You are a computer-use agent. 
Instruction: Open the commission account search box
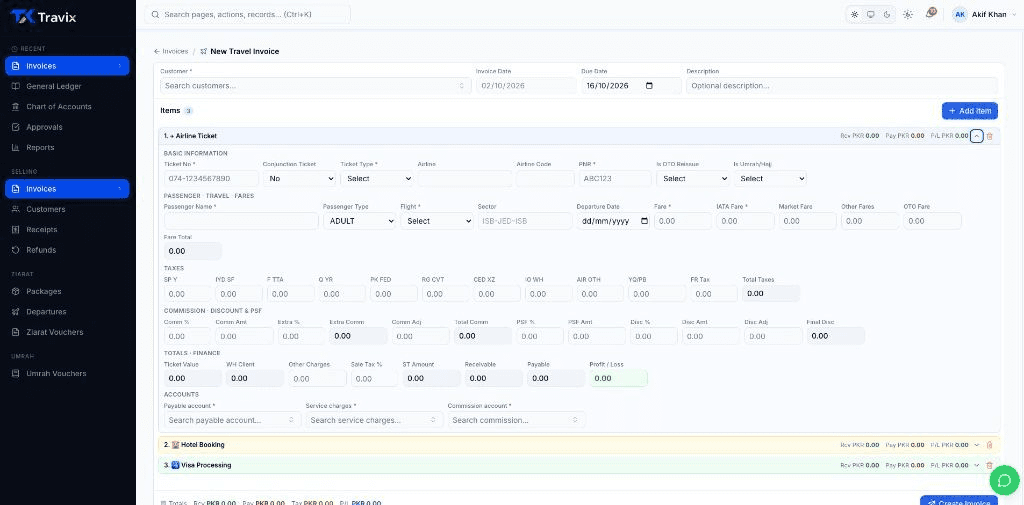516,420
